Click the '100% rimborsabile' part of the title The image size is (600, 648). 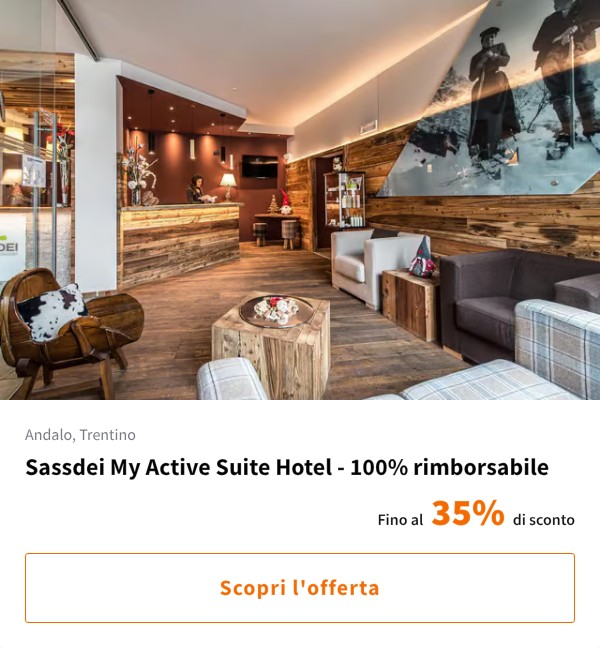click(x=449, y=467)
